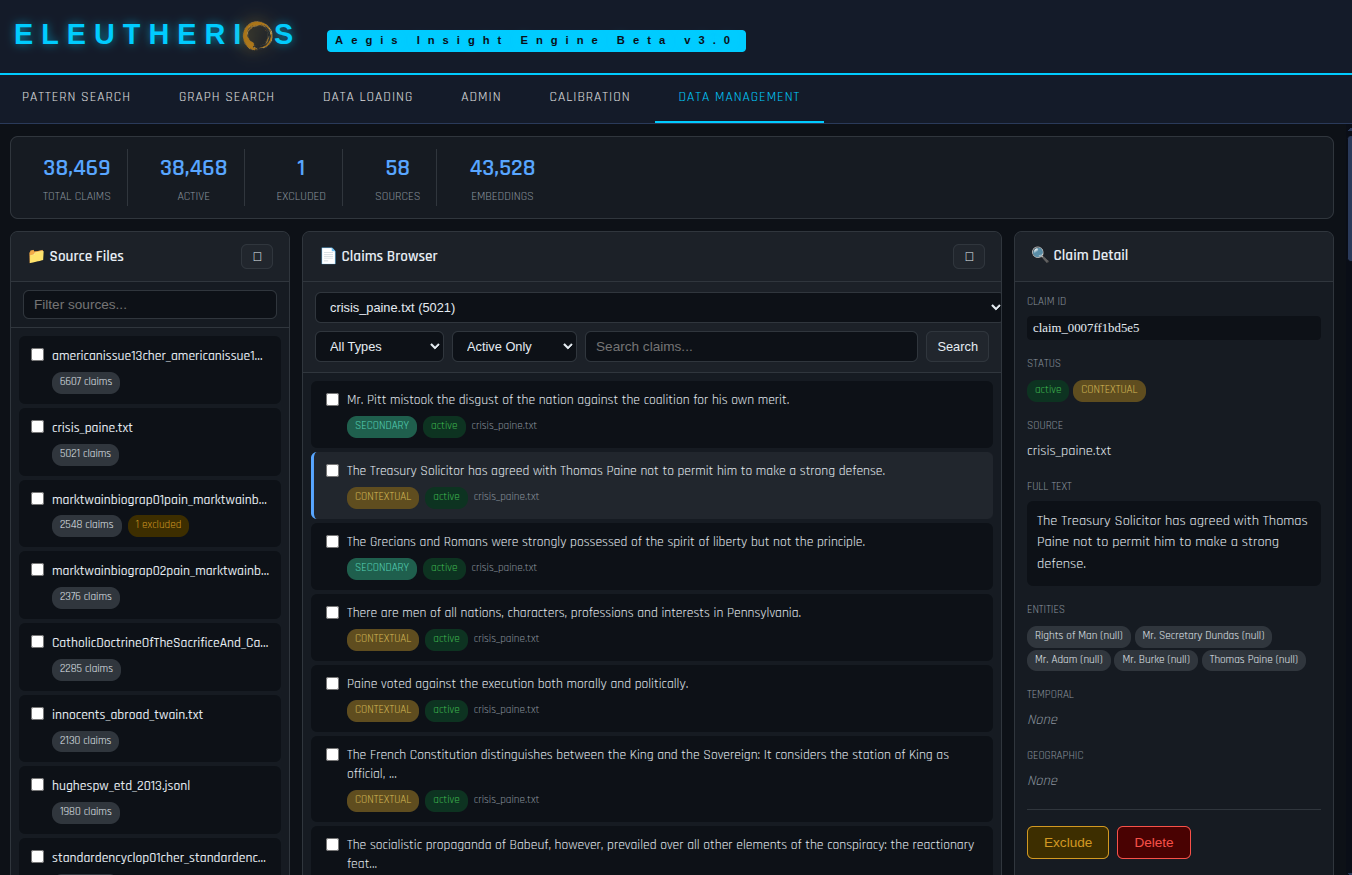Expand the All Types filter dropdown
The image size is (1352, 875).
[379, 347]
